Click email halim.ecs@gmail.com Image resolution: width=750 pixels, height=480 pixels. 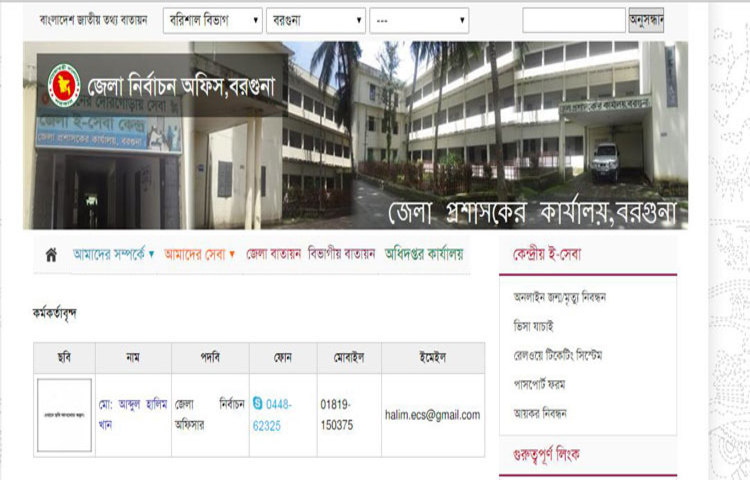tap(432, 415)
